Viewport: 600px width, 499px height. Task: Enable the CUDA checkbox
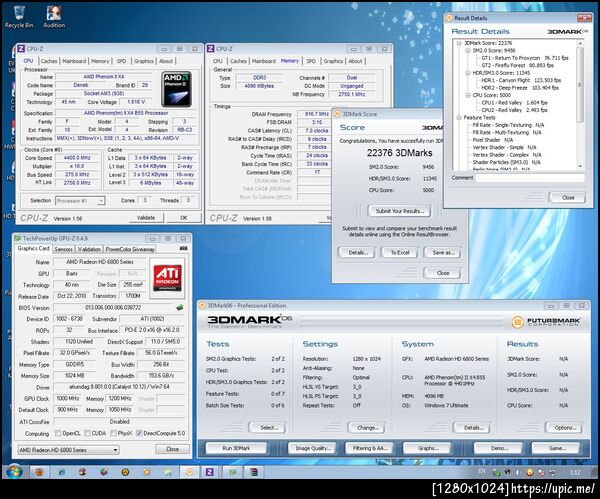[x=87, y=433]
